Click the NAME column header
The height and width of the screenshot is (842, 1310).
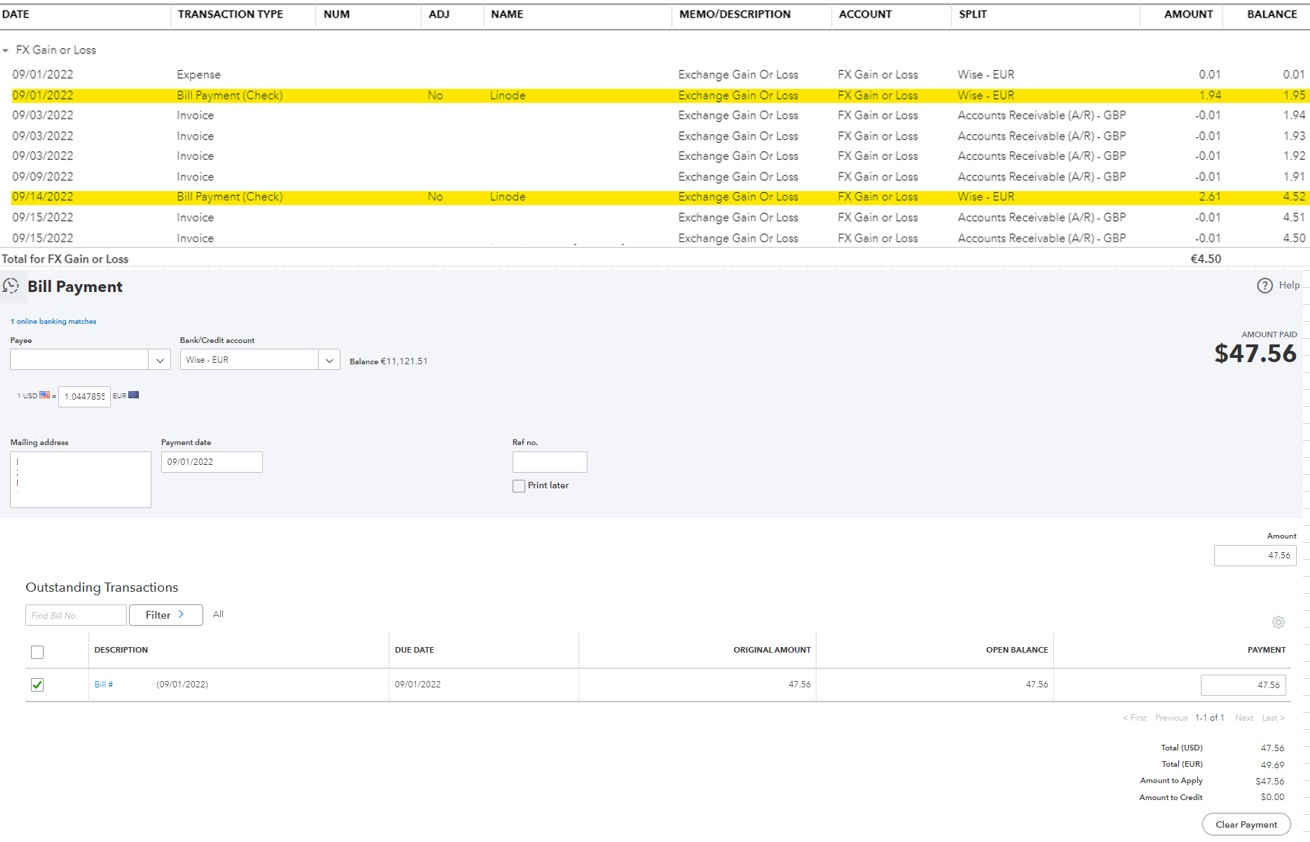[507, 15]
